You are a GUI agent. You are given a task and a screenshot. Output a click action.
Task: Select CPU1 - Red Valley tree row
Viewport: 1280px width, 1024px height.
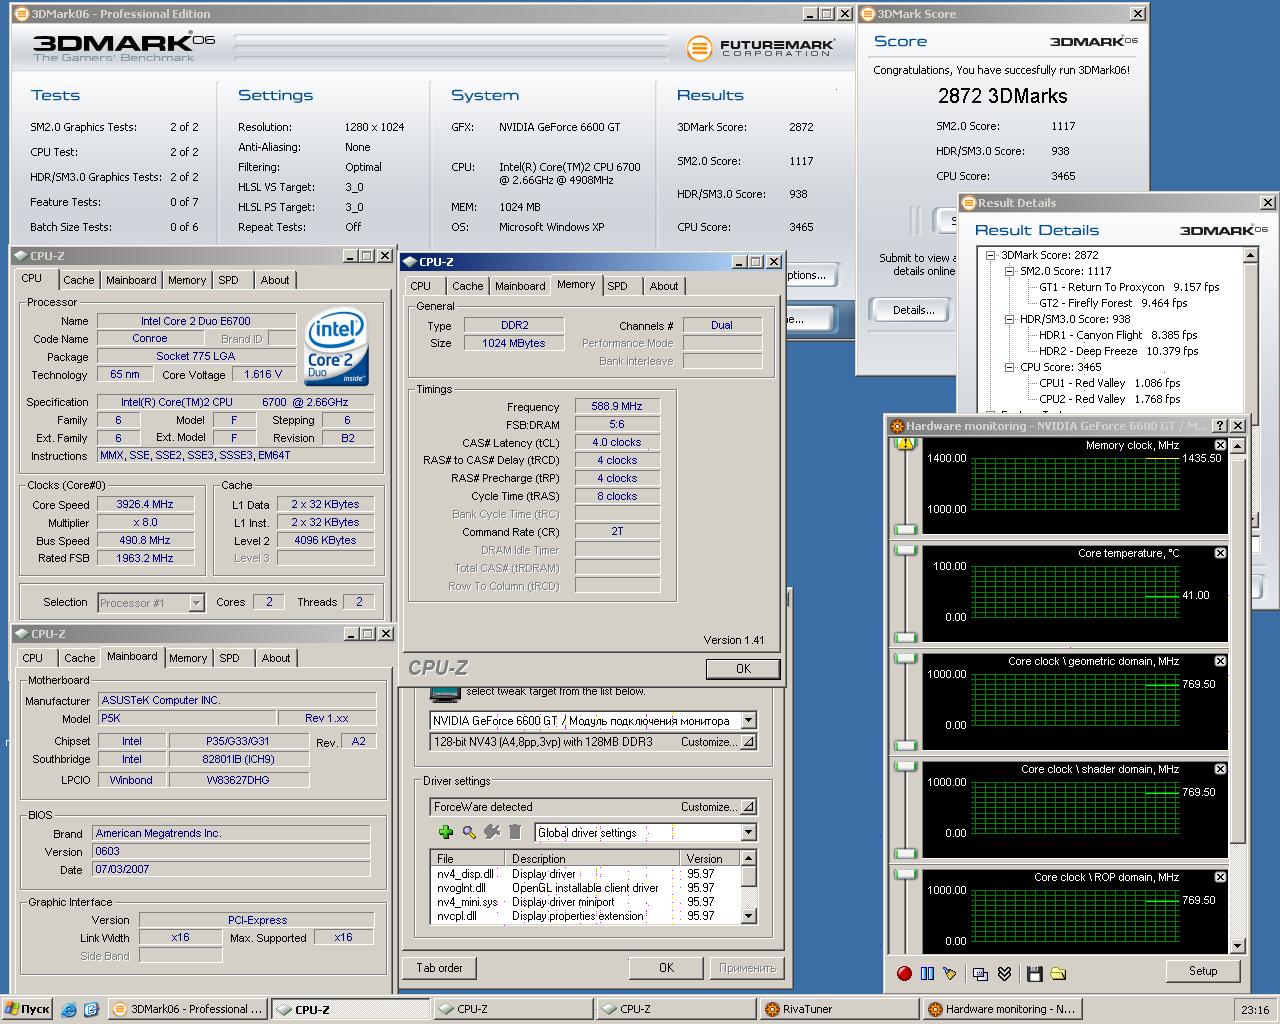(1109, 383)
